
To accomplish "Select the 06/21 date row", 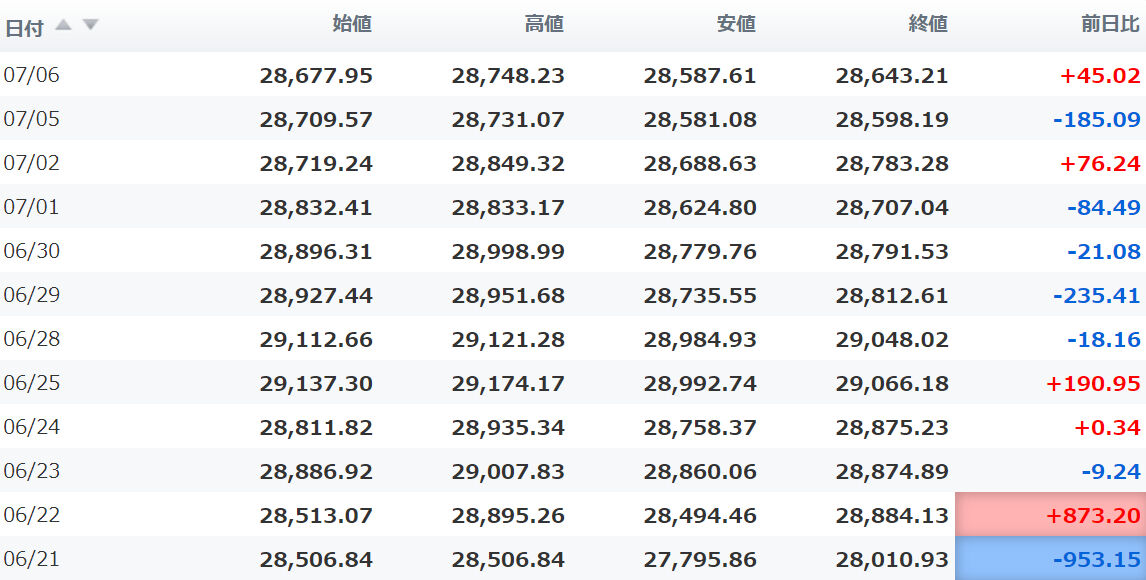I will 573,559.
